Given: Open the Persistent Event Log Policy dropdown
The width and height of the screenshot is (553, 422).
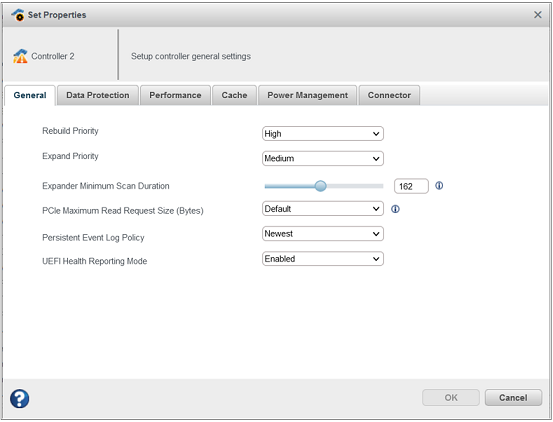Looking at the screenshot, I should (323, 234).
